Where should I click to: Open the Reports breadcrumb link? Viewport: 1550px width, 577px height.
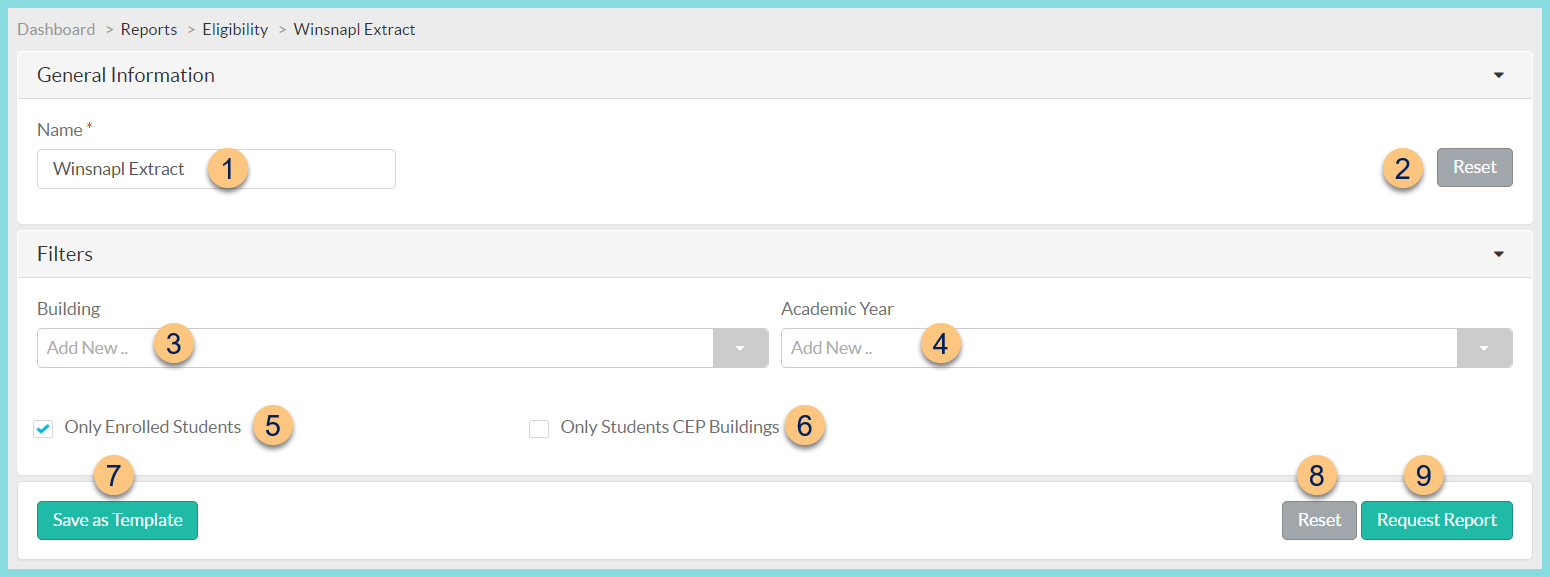click(148, 29)
